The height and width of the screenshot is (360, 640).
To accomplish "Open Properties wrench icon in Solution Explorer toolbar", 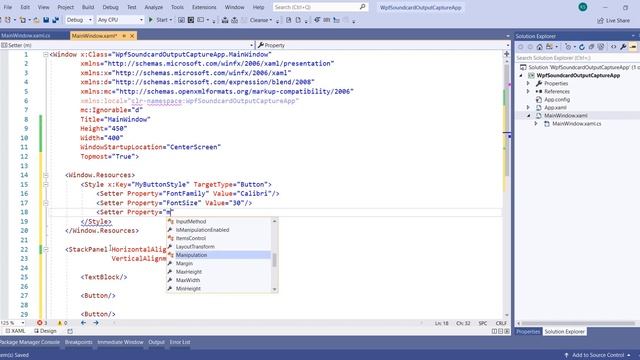I will 623,47.
